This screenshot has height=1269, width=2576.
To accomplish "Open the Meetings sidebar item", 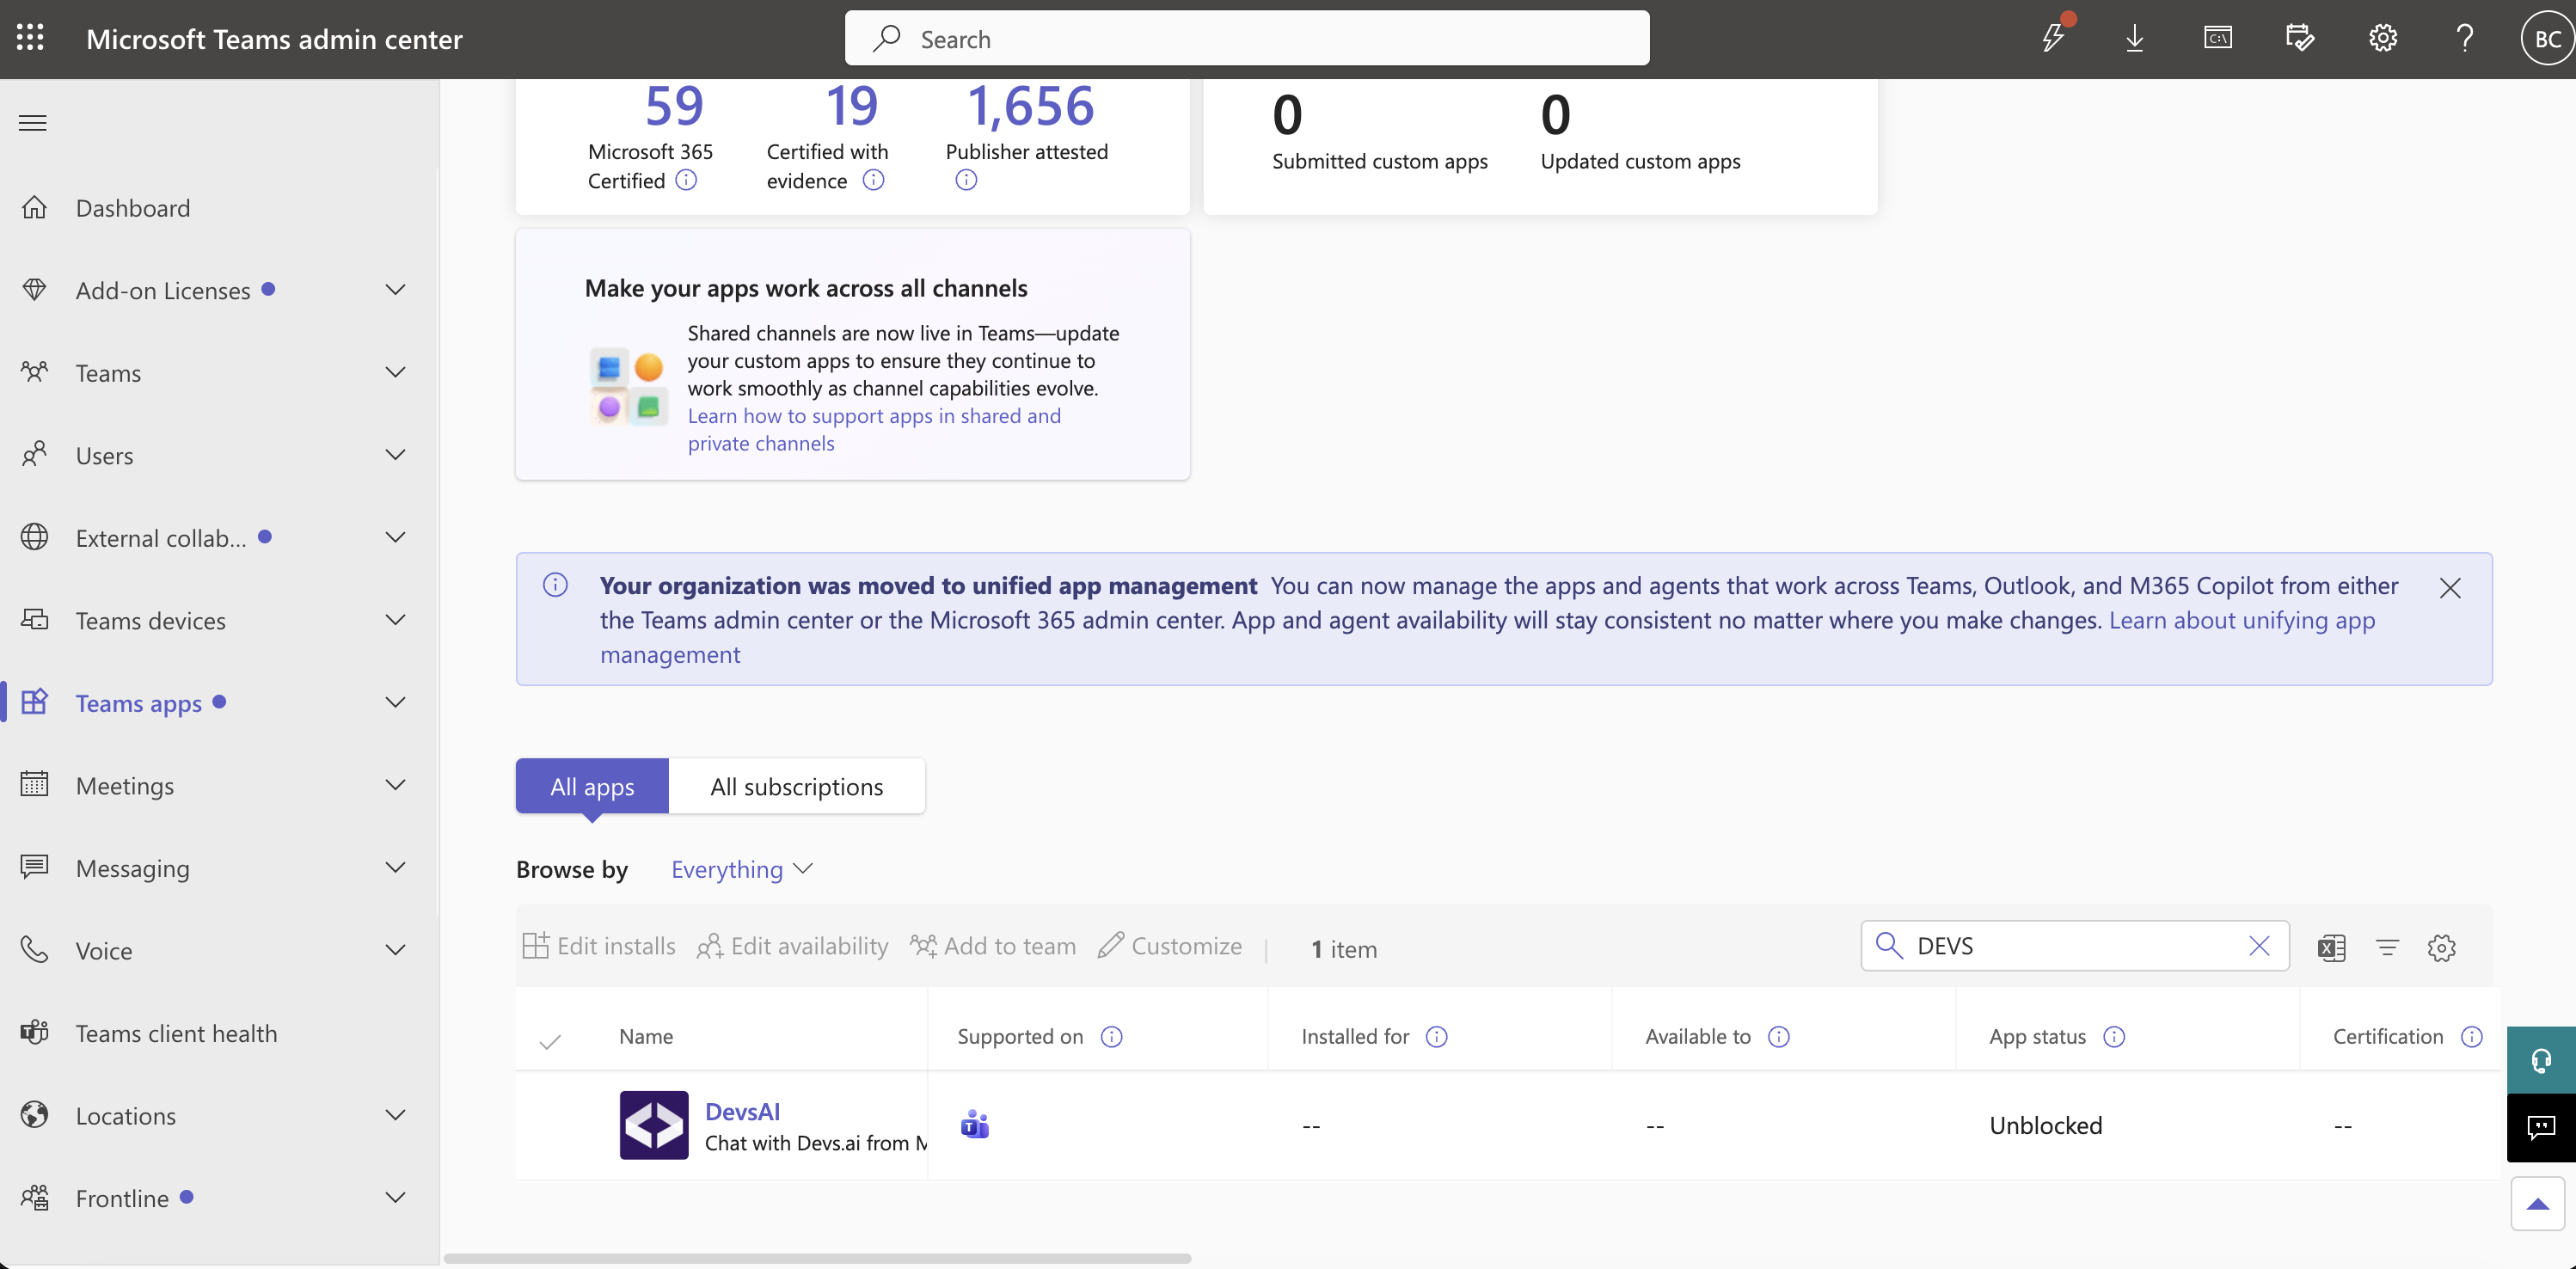I will [x=125, y=786].
